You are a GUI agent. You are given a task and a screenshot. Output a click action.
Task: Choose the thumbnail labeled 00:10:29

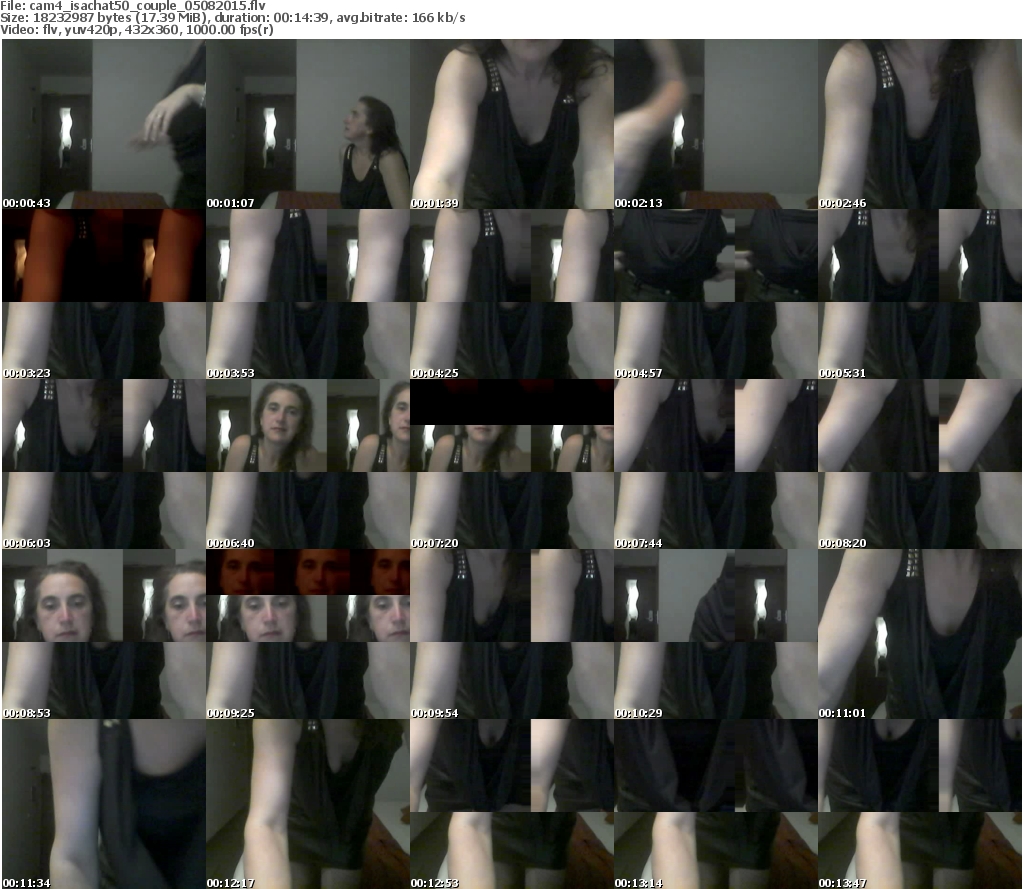pos(716,634)
